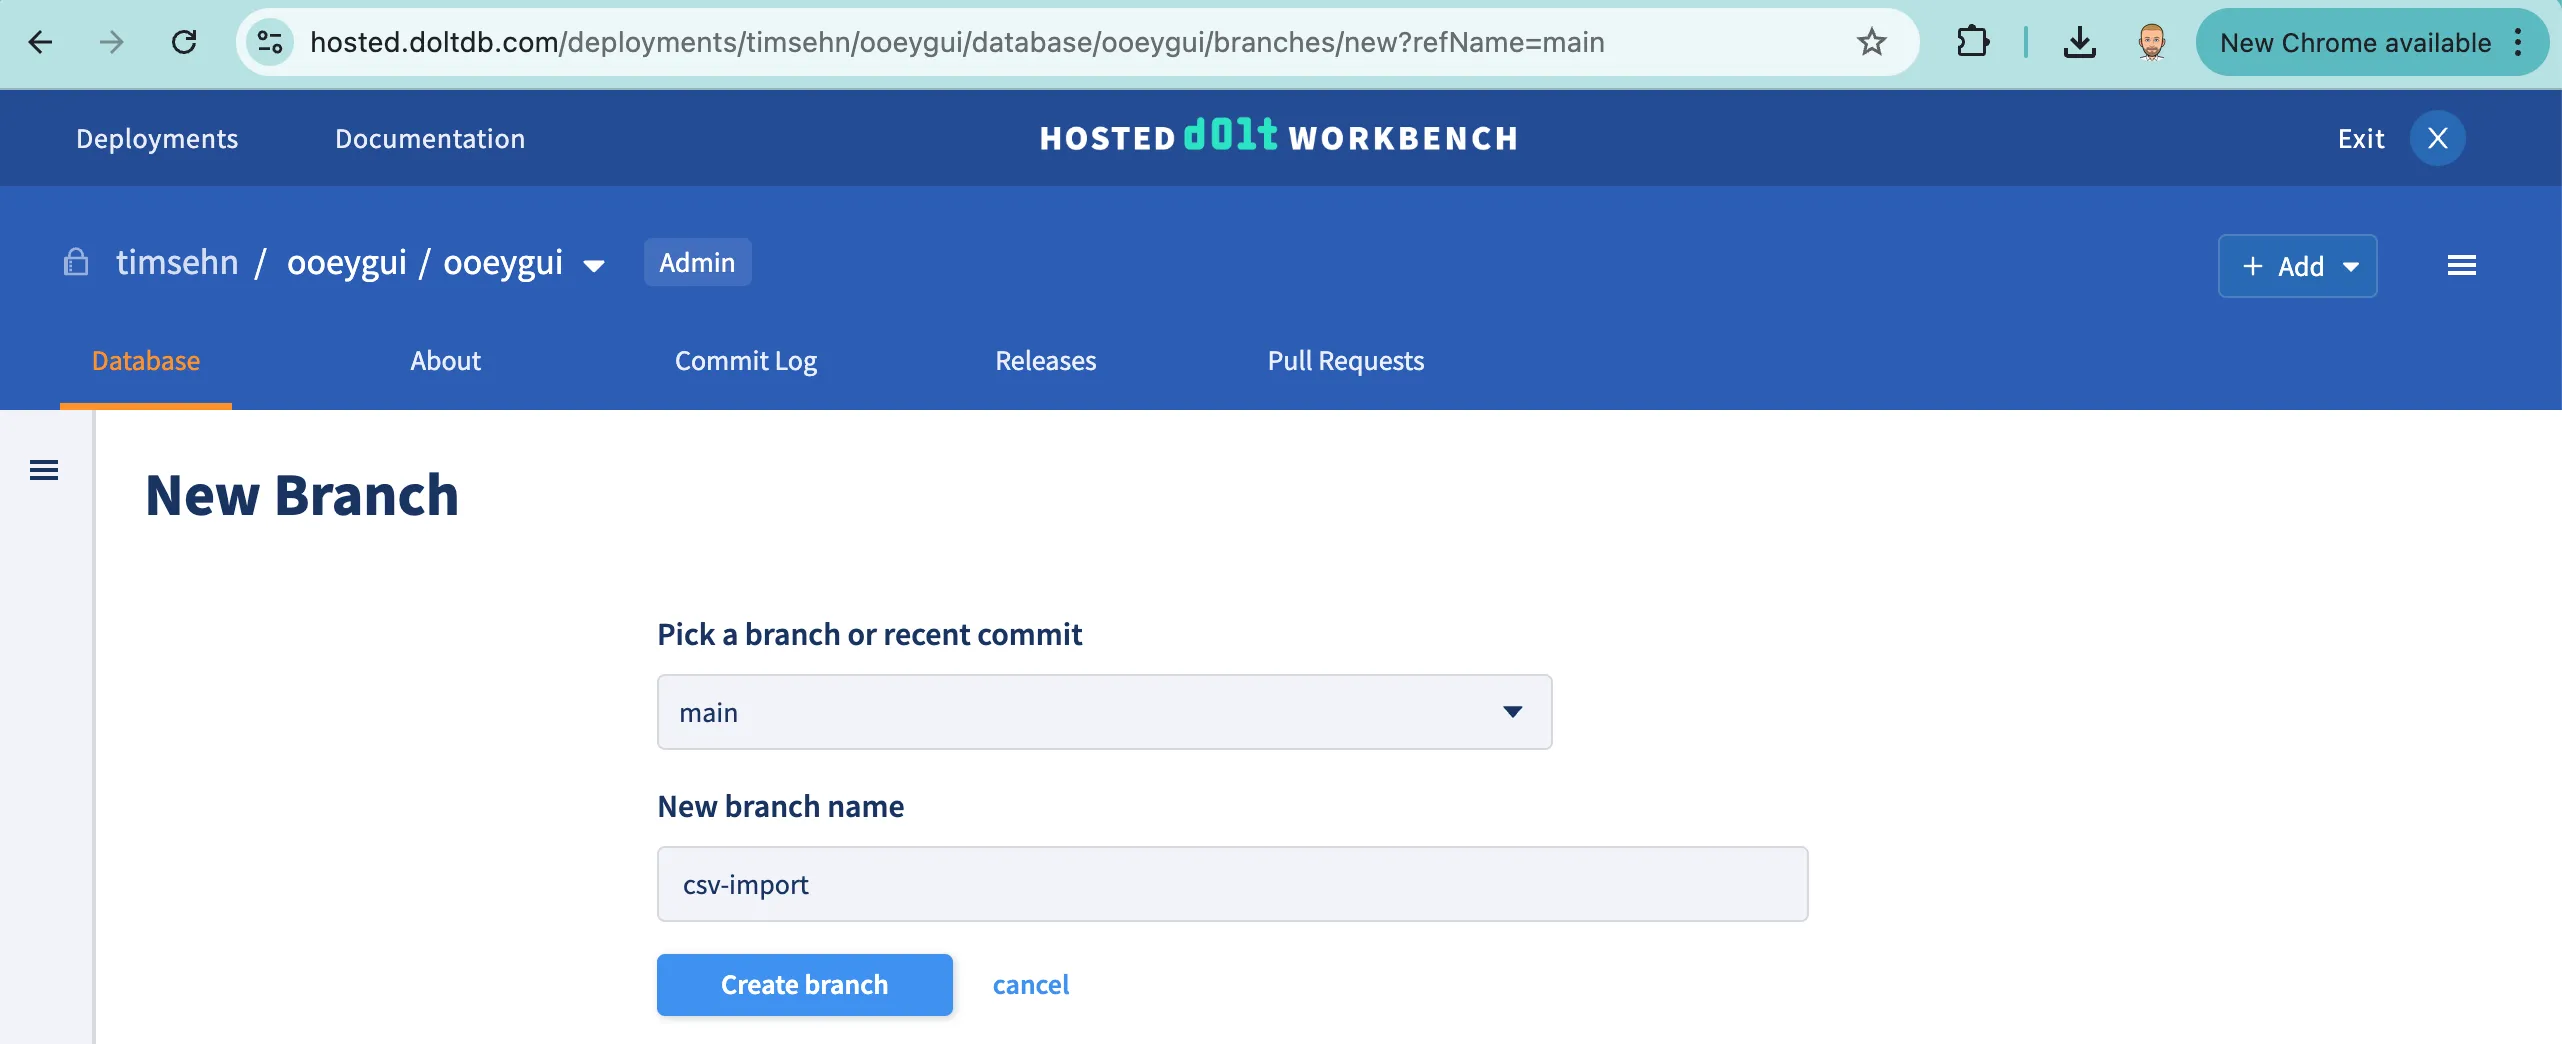The height and width of the screenshot is (1044, 2562).
Task: Open the hamburger menu near the Add button
Action: (x=2463, y=265)
